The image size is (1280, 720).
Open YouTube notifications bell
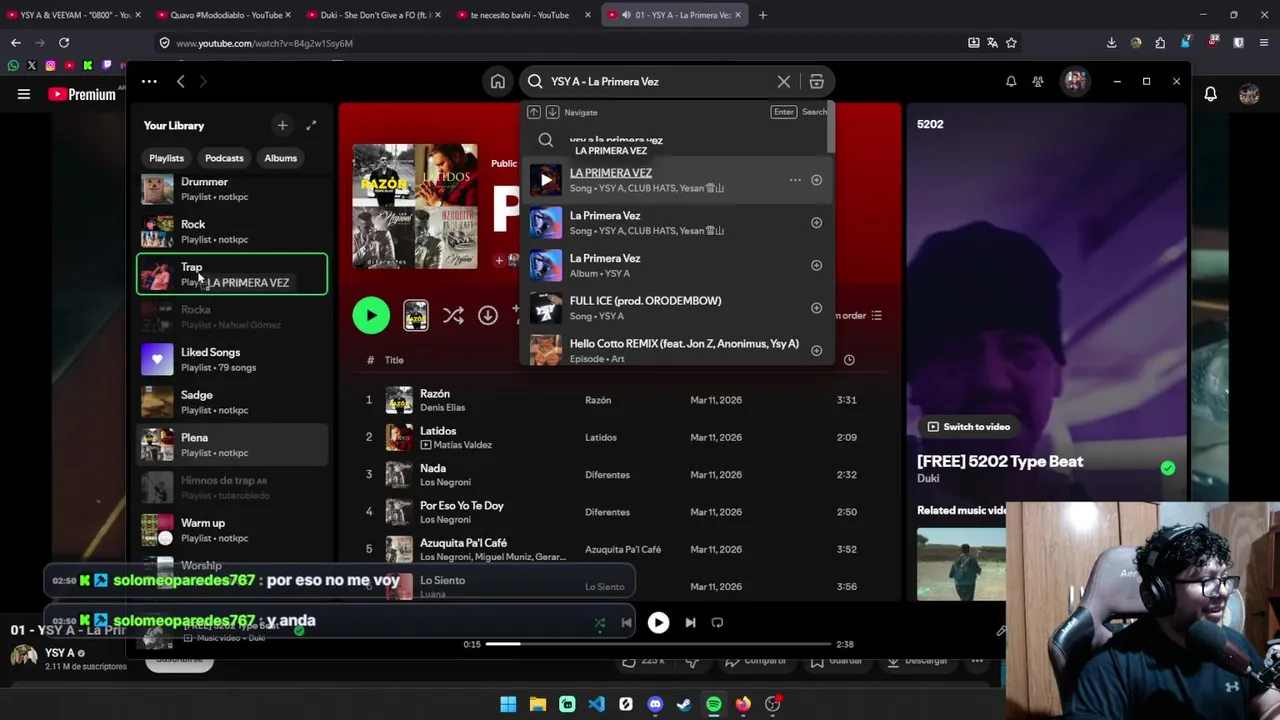pyautogui.click(x=1210, y=94)
